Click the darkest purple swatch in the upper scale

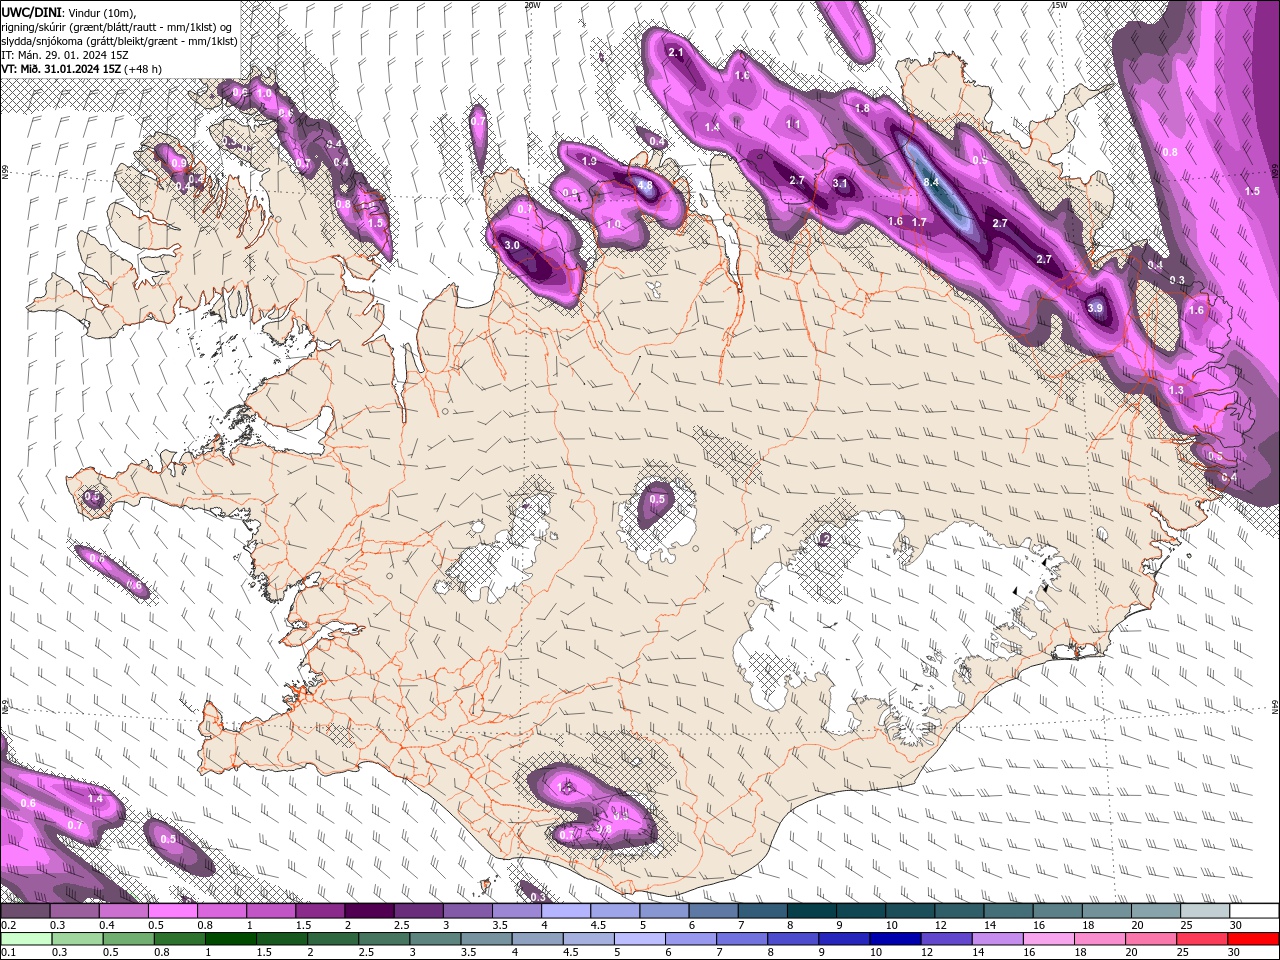pos(368,911)
